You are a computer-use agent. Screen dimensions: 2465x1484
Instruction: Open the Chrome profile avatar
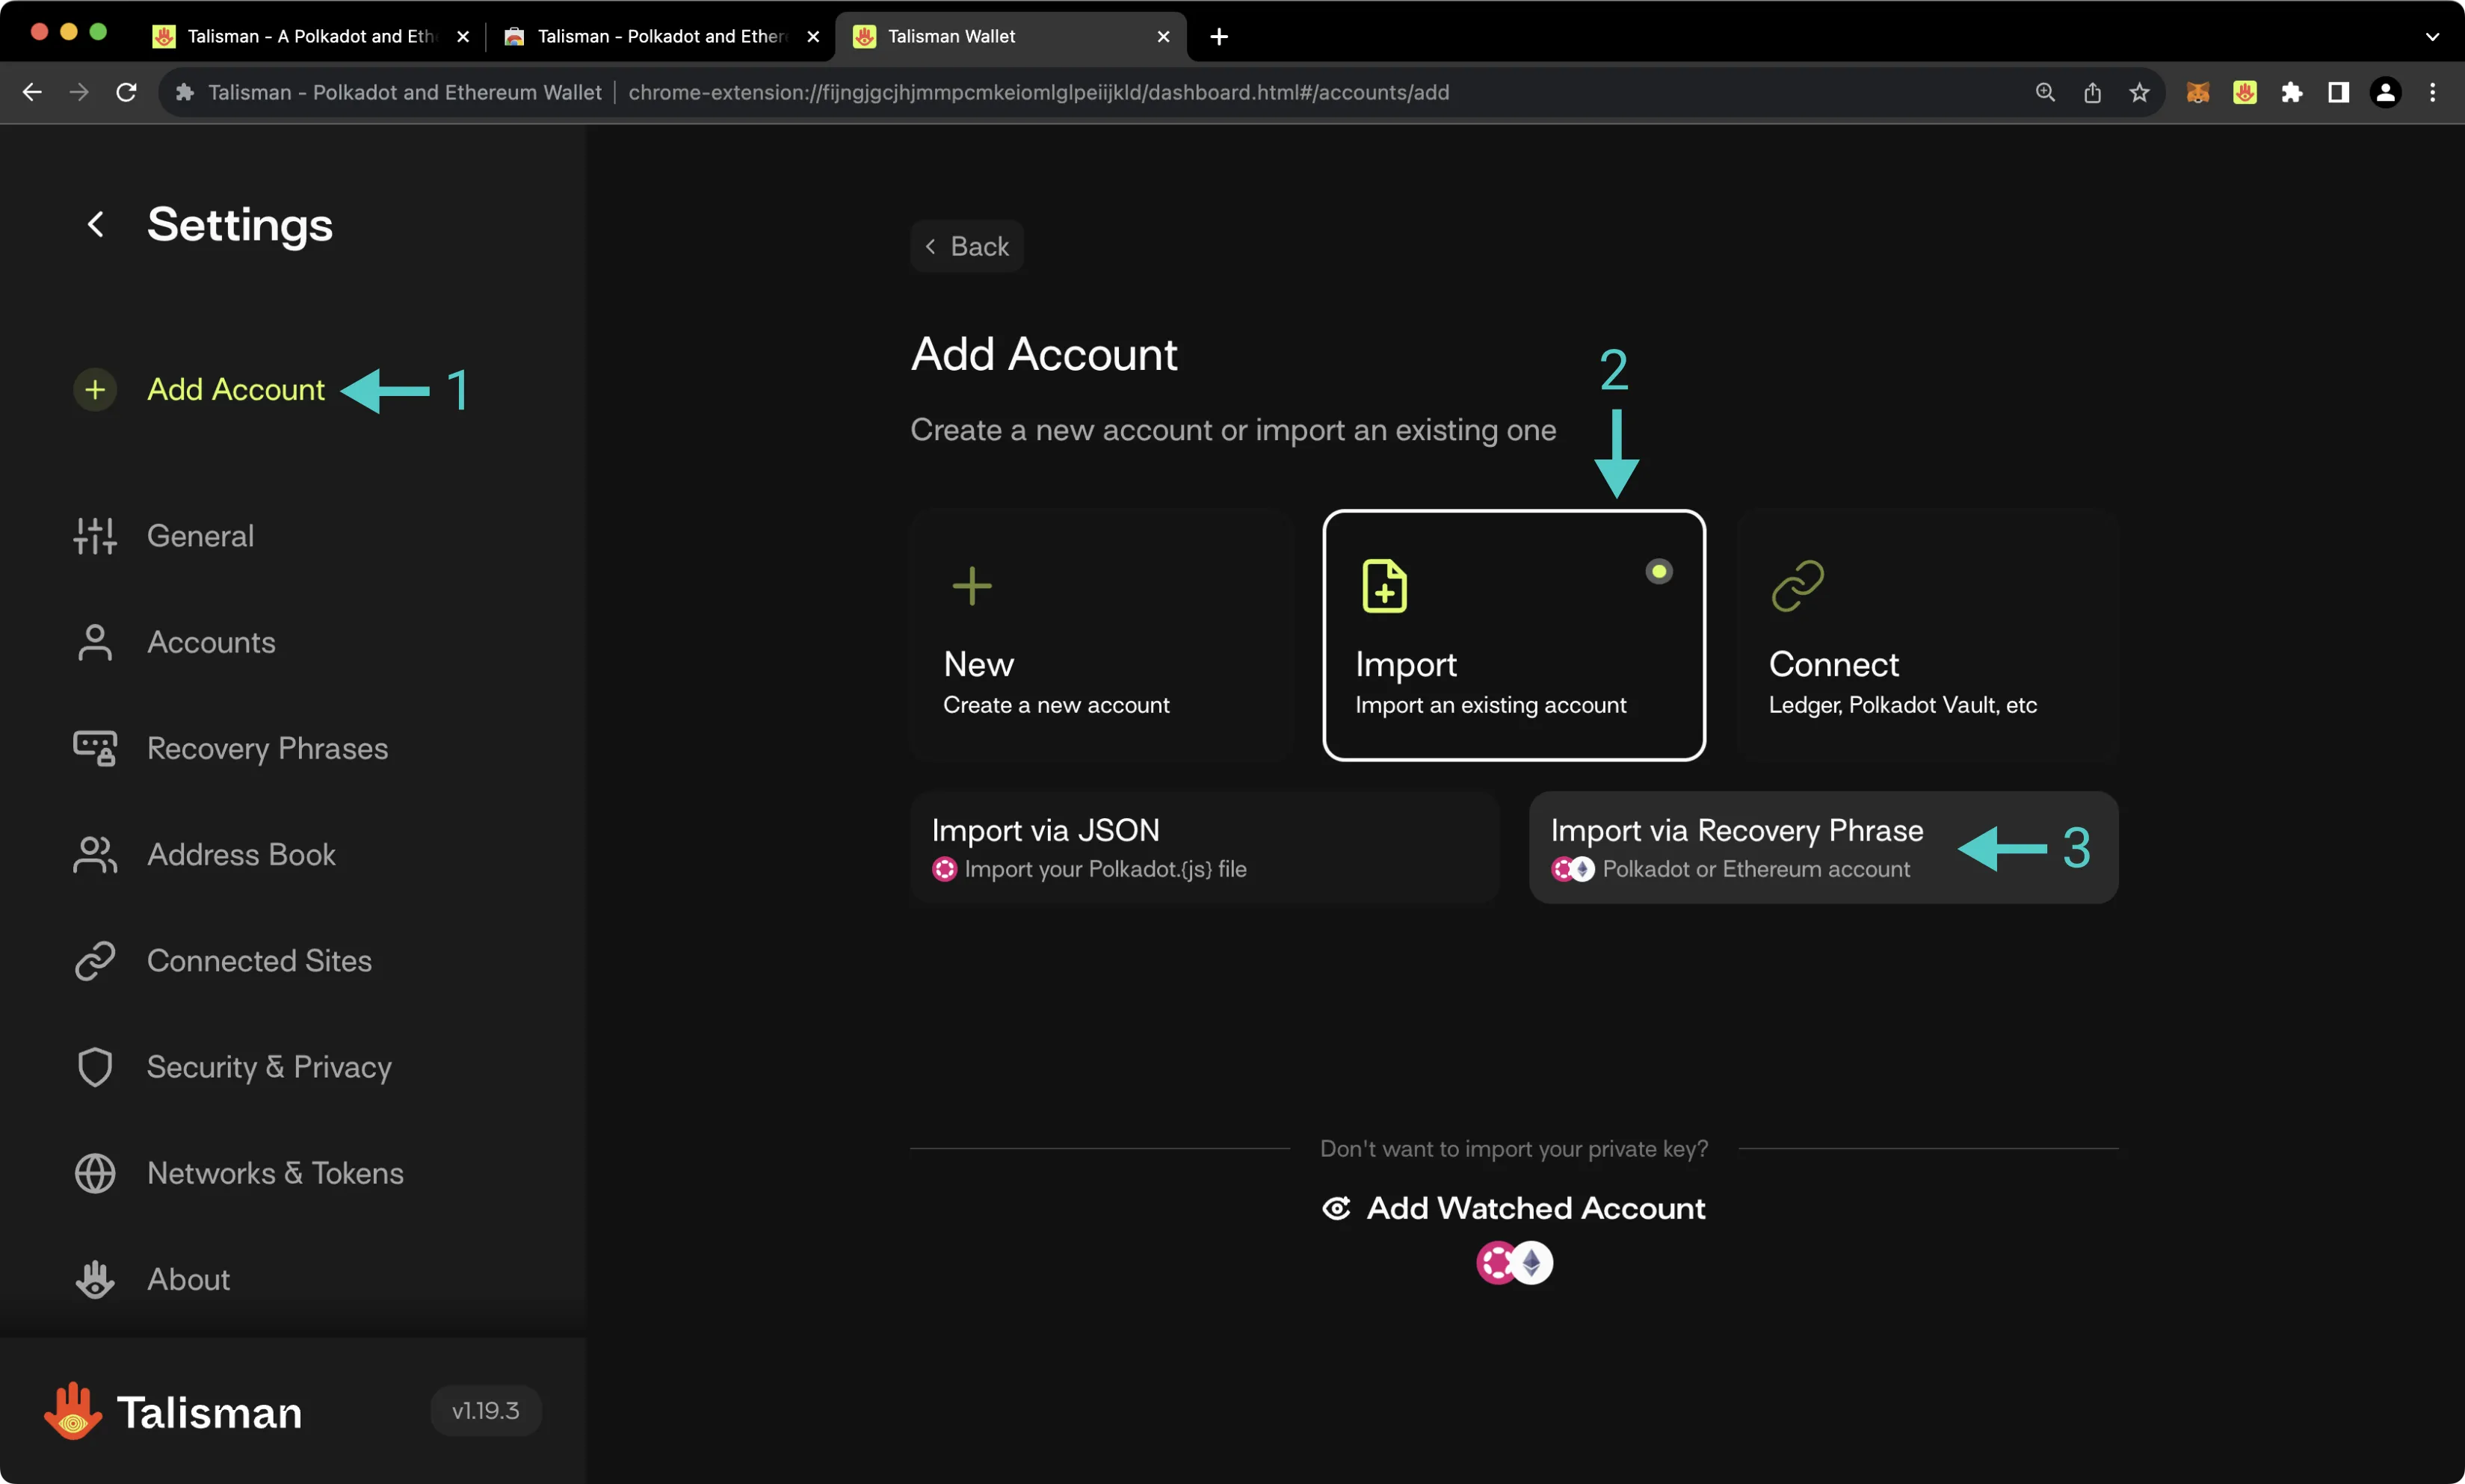click(2385, 92)
